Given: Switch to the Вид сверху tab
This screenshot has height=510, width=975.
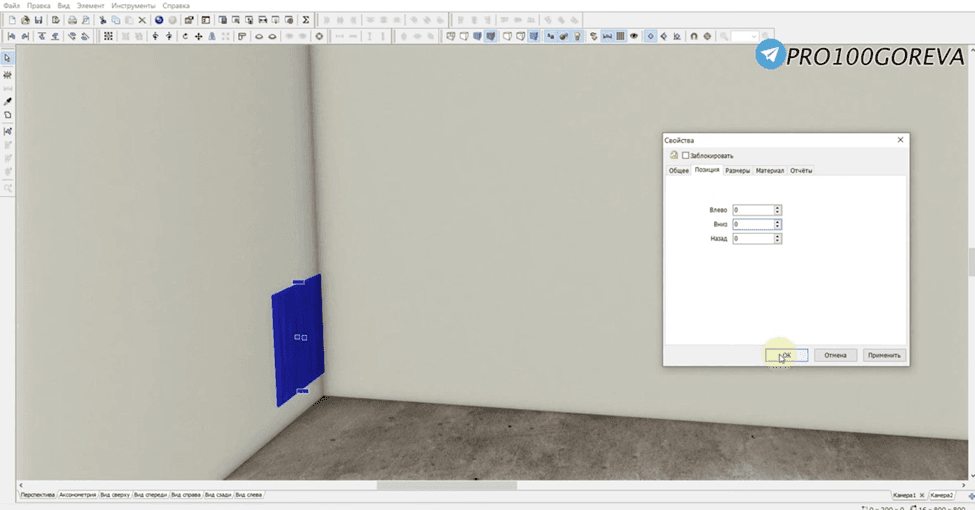Looking at the screenshot, I should coord(115,495).
